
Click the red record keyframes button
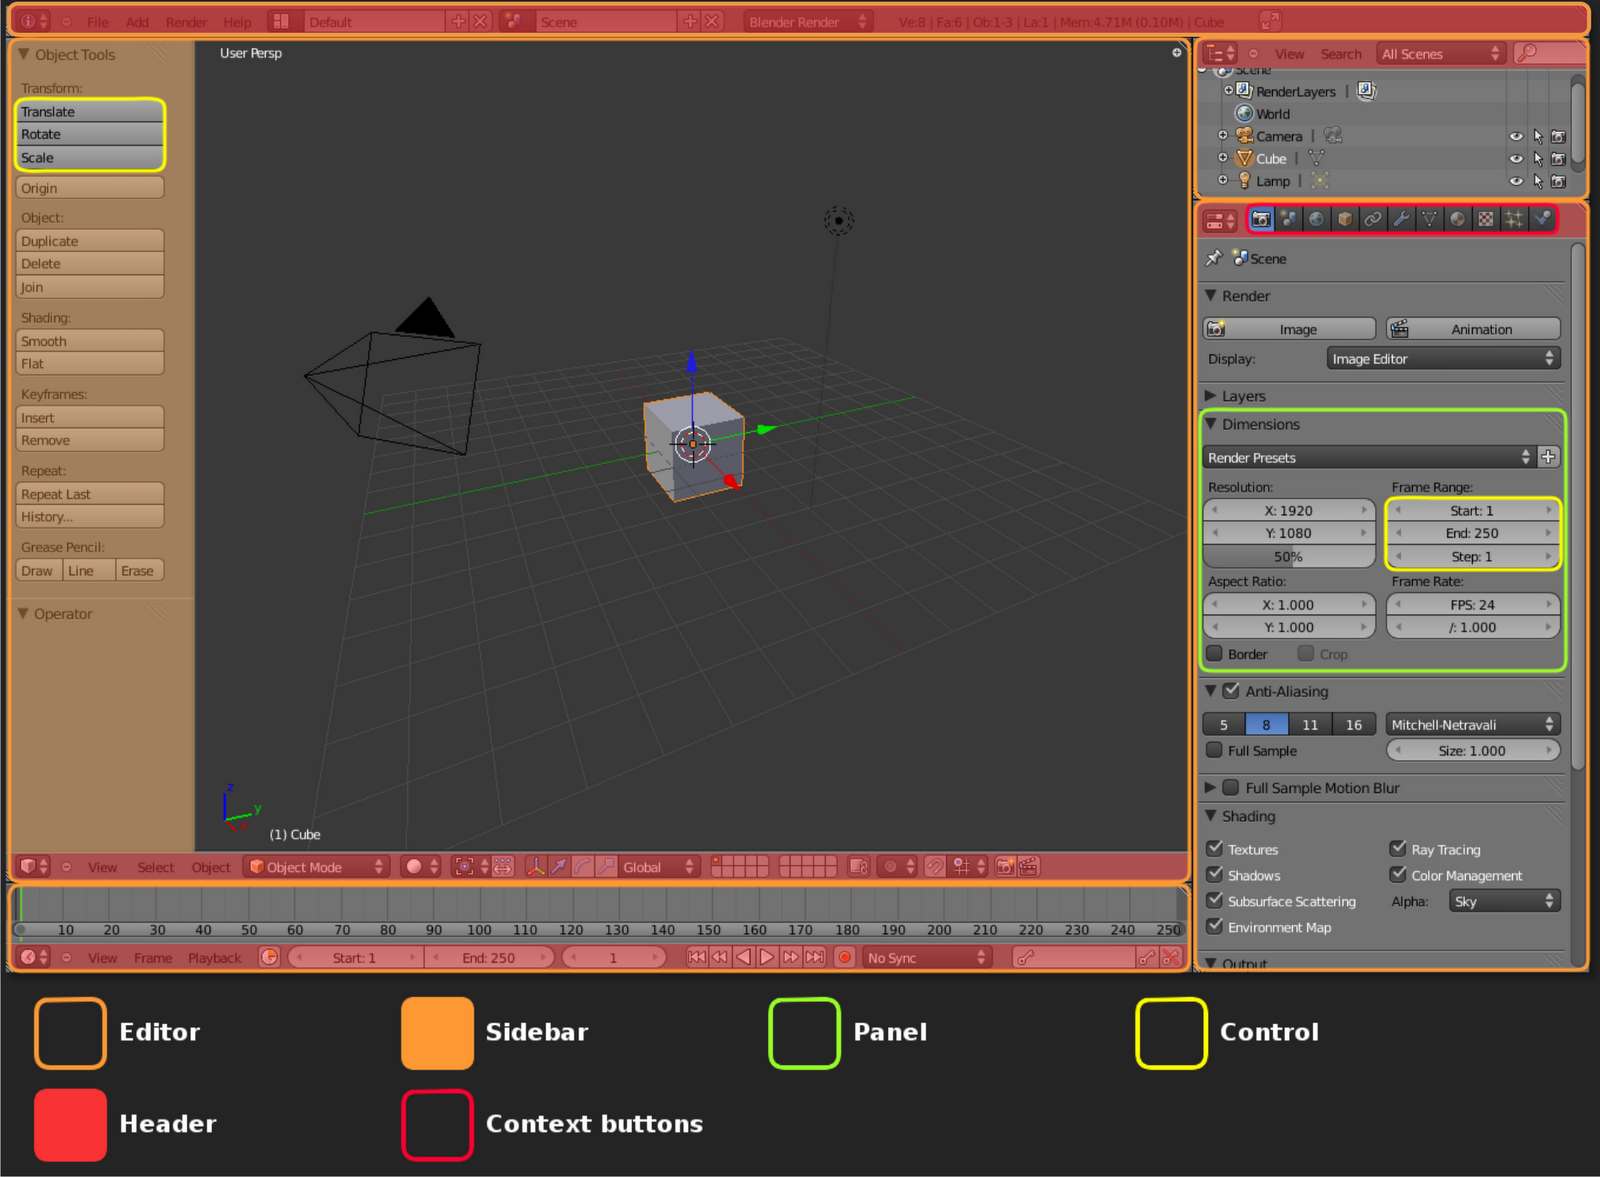(x=845, y=957)
